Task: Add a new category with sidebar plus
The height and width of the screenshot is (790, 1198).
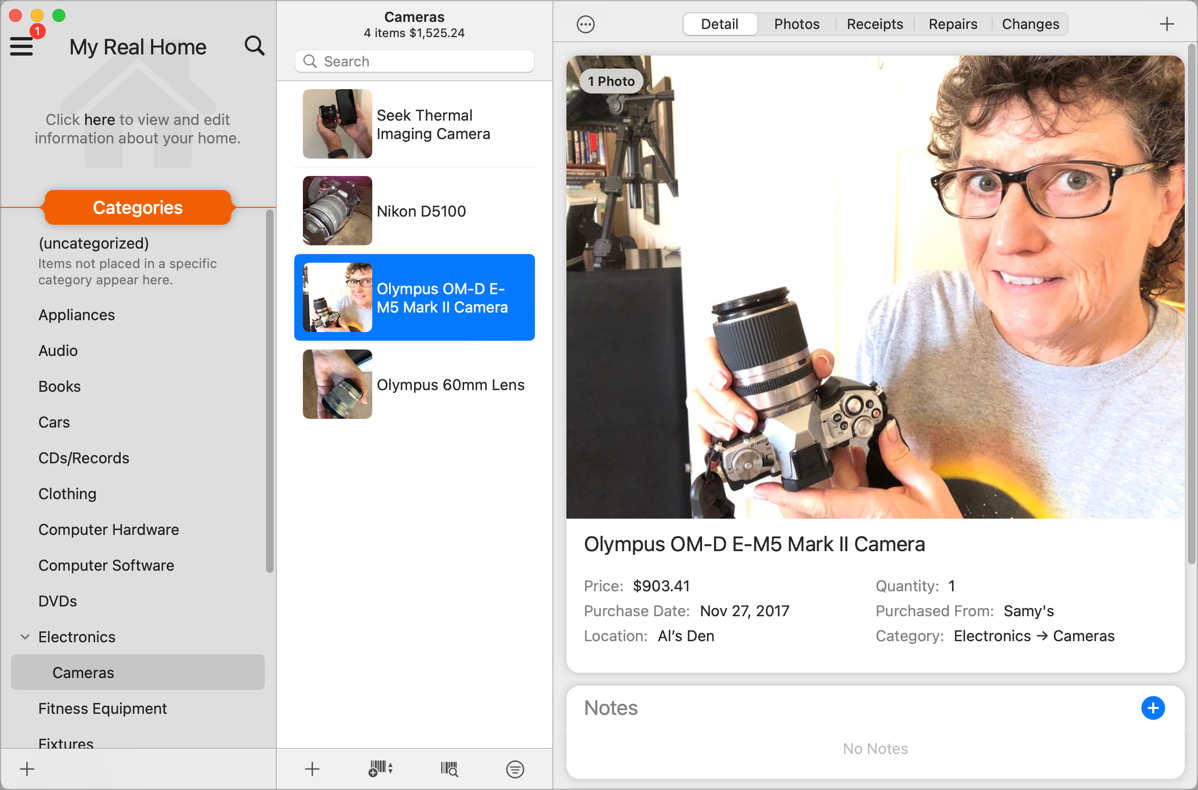Action: 27,769
